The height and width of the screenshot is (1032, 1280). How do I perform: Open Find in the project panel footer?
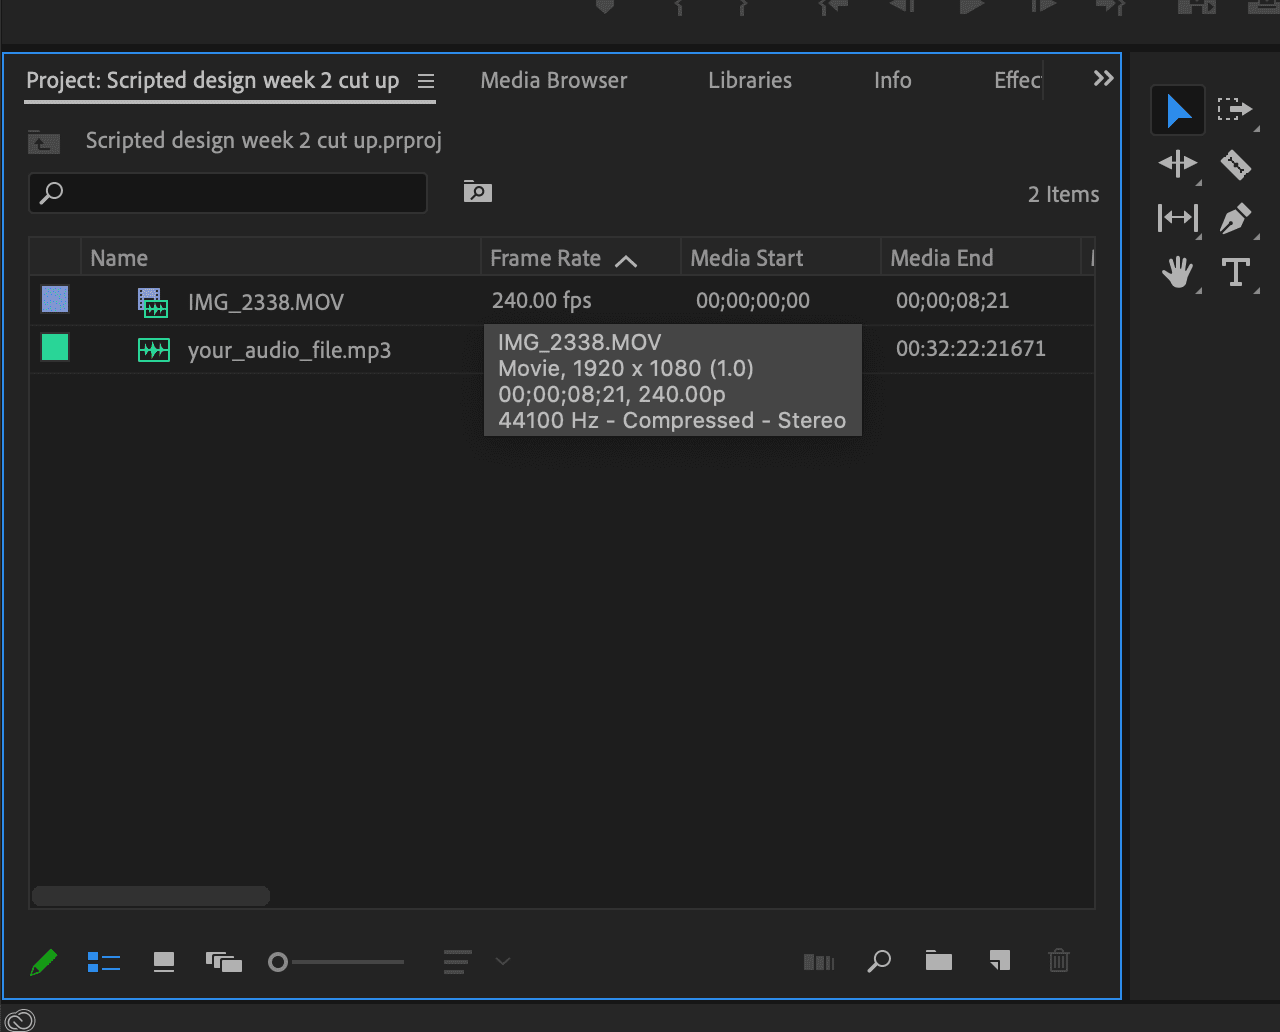coord(879,962)
